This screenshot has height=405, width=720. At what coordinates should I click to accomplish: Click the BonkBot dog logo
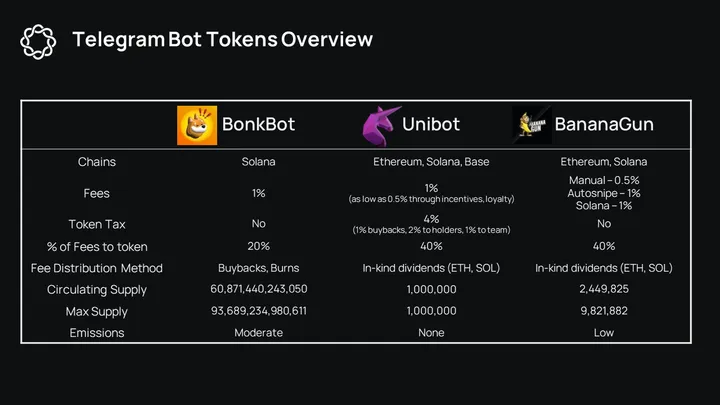[x=197, y=125]
